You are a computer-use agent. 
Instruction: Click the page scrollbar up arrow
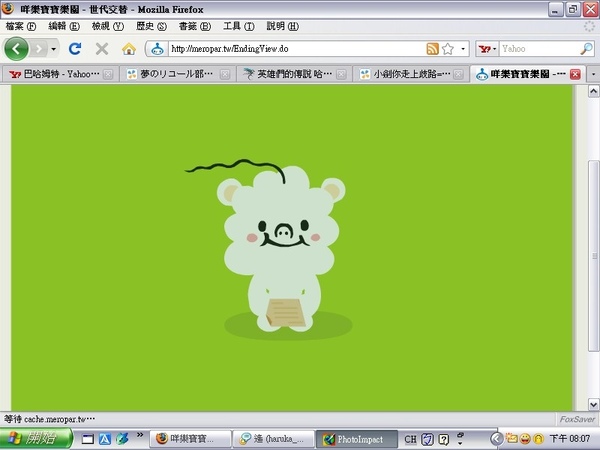pos(593,91)
